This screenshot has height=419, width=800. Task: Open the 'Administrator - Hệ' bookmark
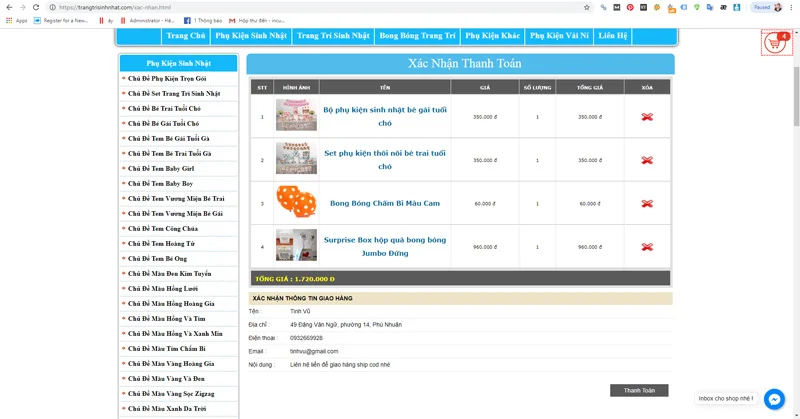point(147,20)
